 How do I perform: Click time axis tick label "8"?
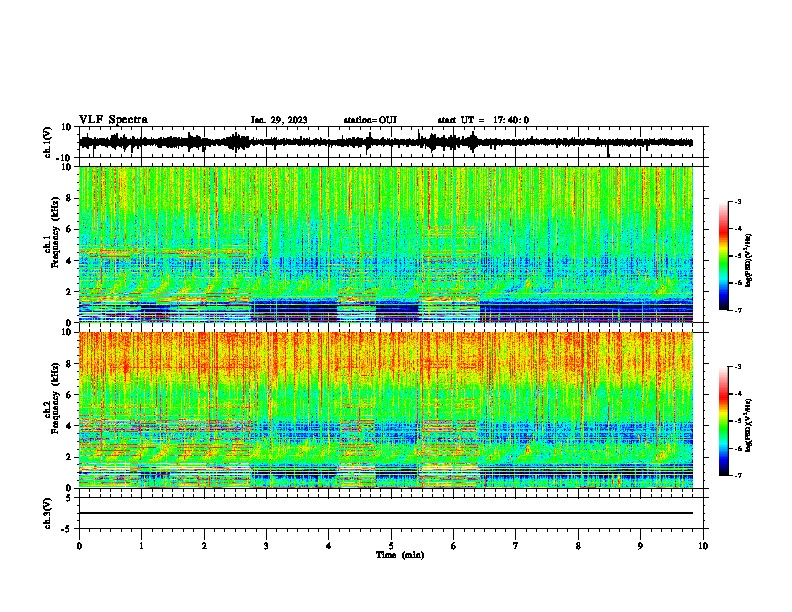coord(578,546)
